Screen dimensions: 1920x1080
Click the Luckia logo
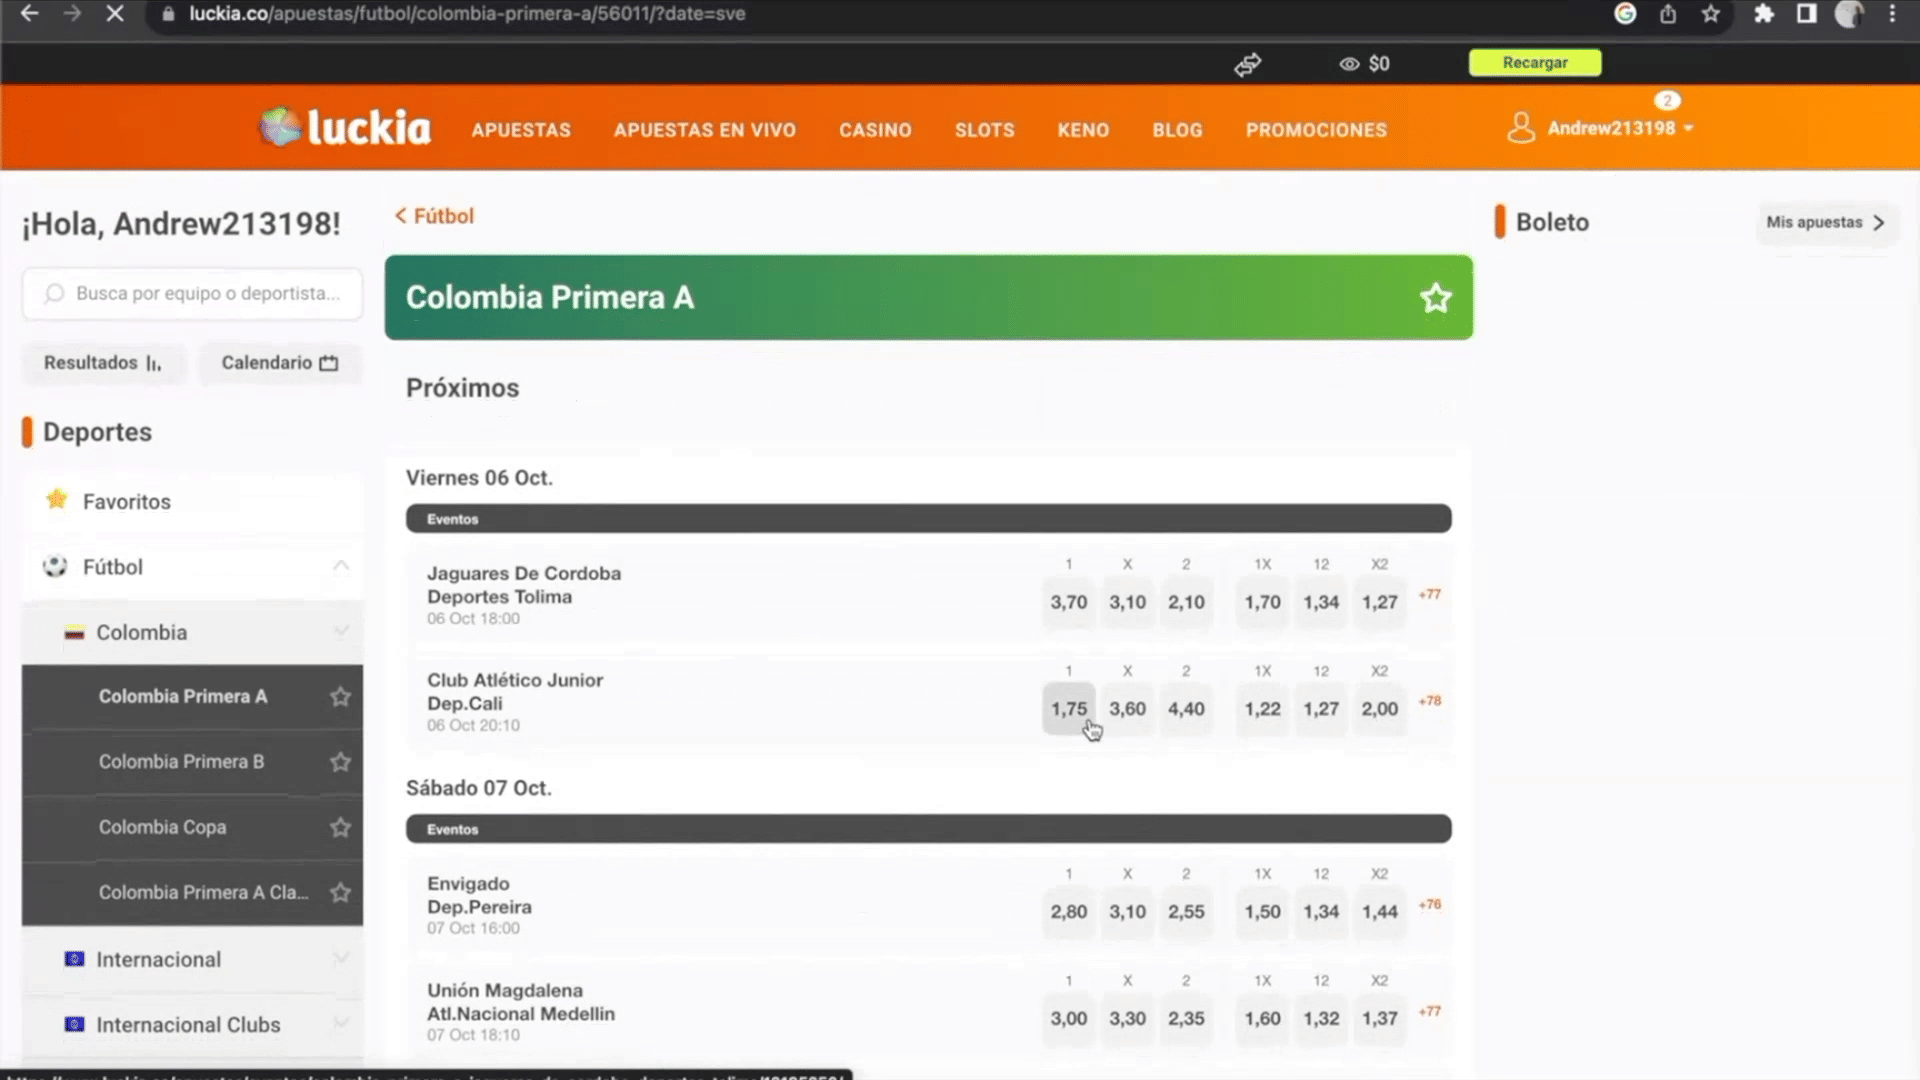[345, 128]
